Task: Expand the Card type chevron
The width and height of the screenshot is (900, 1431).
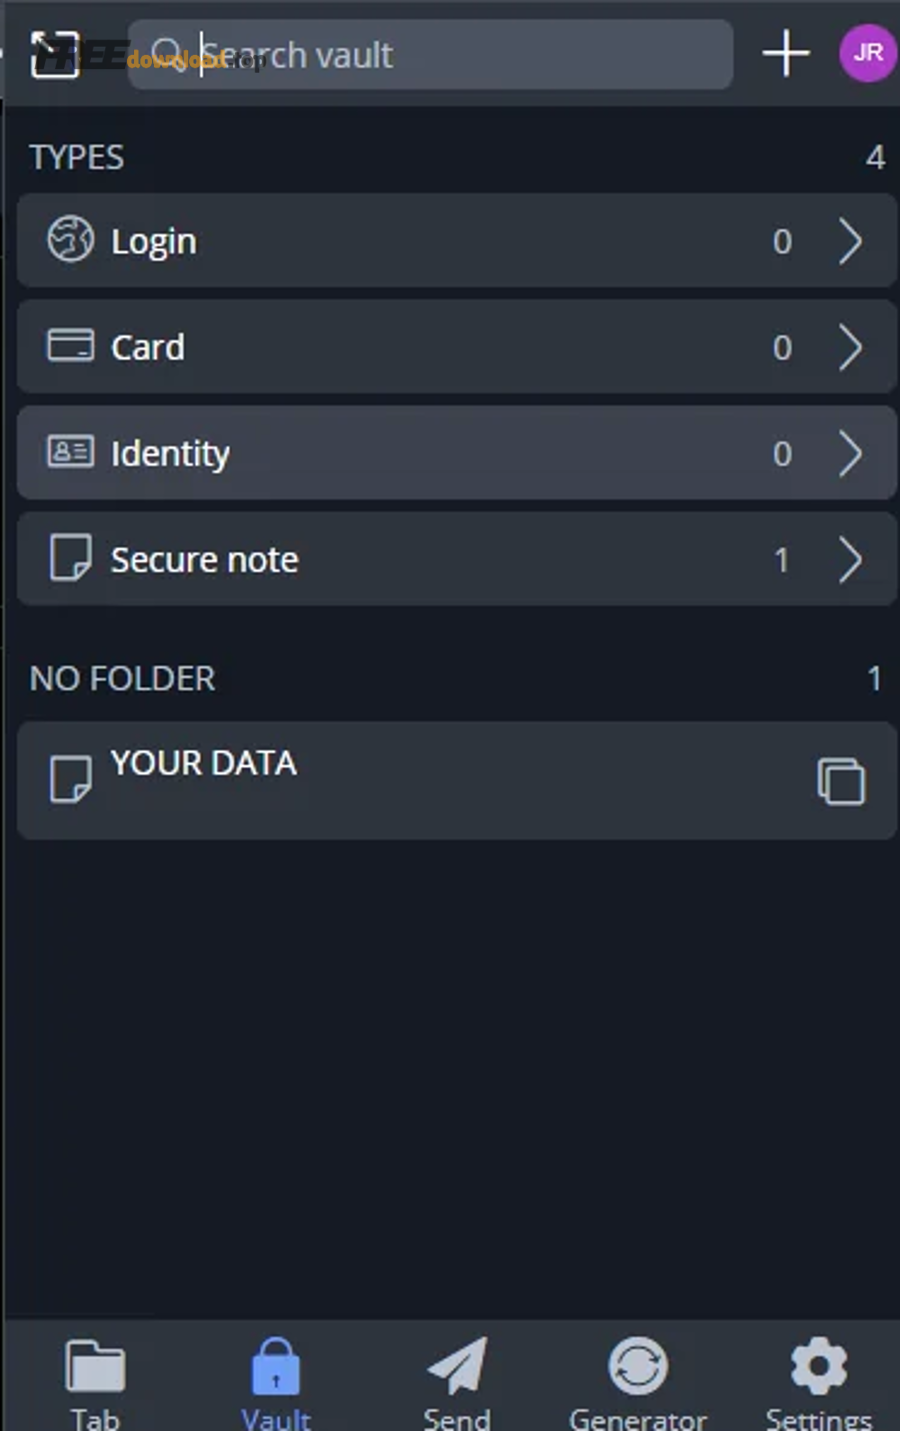Action: (x=850, y=347)
